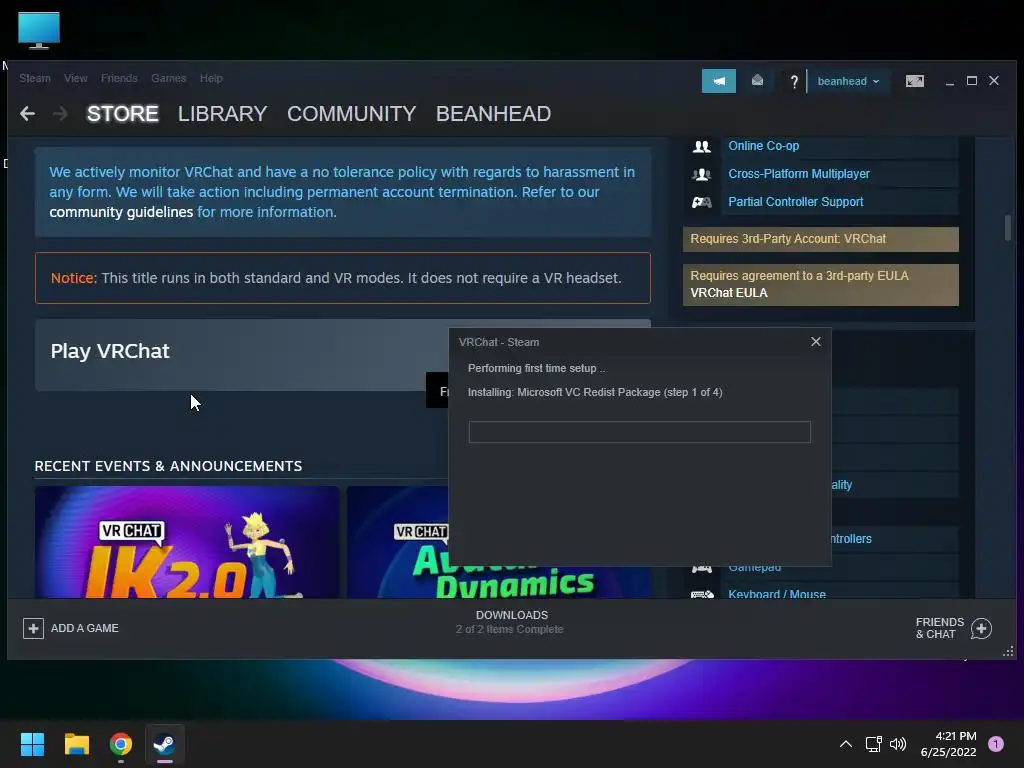Image resolution: width=1024 pixels, height=768 pixels.
Task: Click the Partial Controller Support gamepad icon
Action: pyautogui.click(x=701, y=202)
